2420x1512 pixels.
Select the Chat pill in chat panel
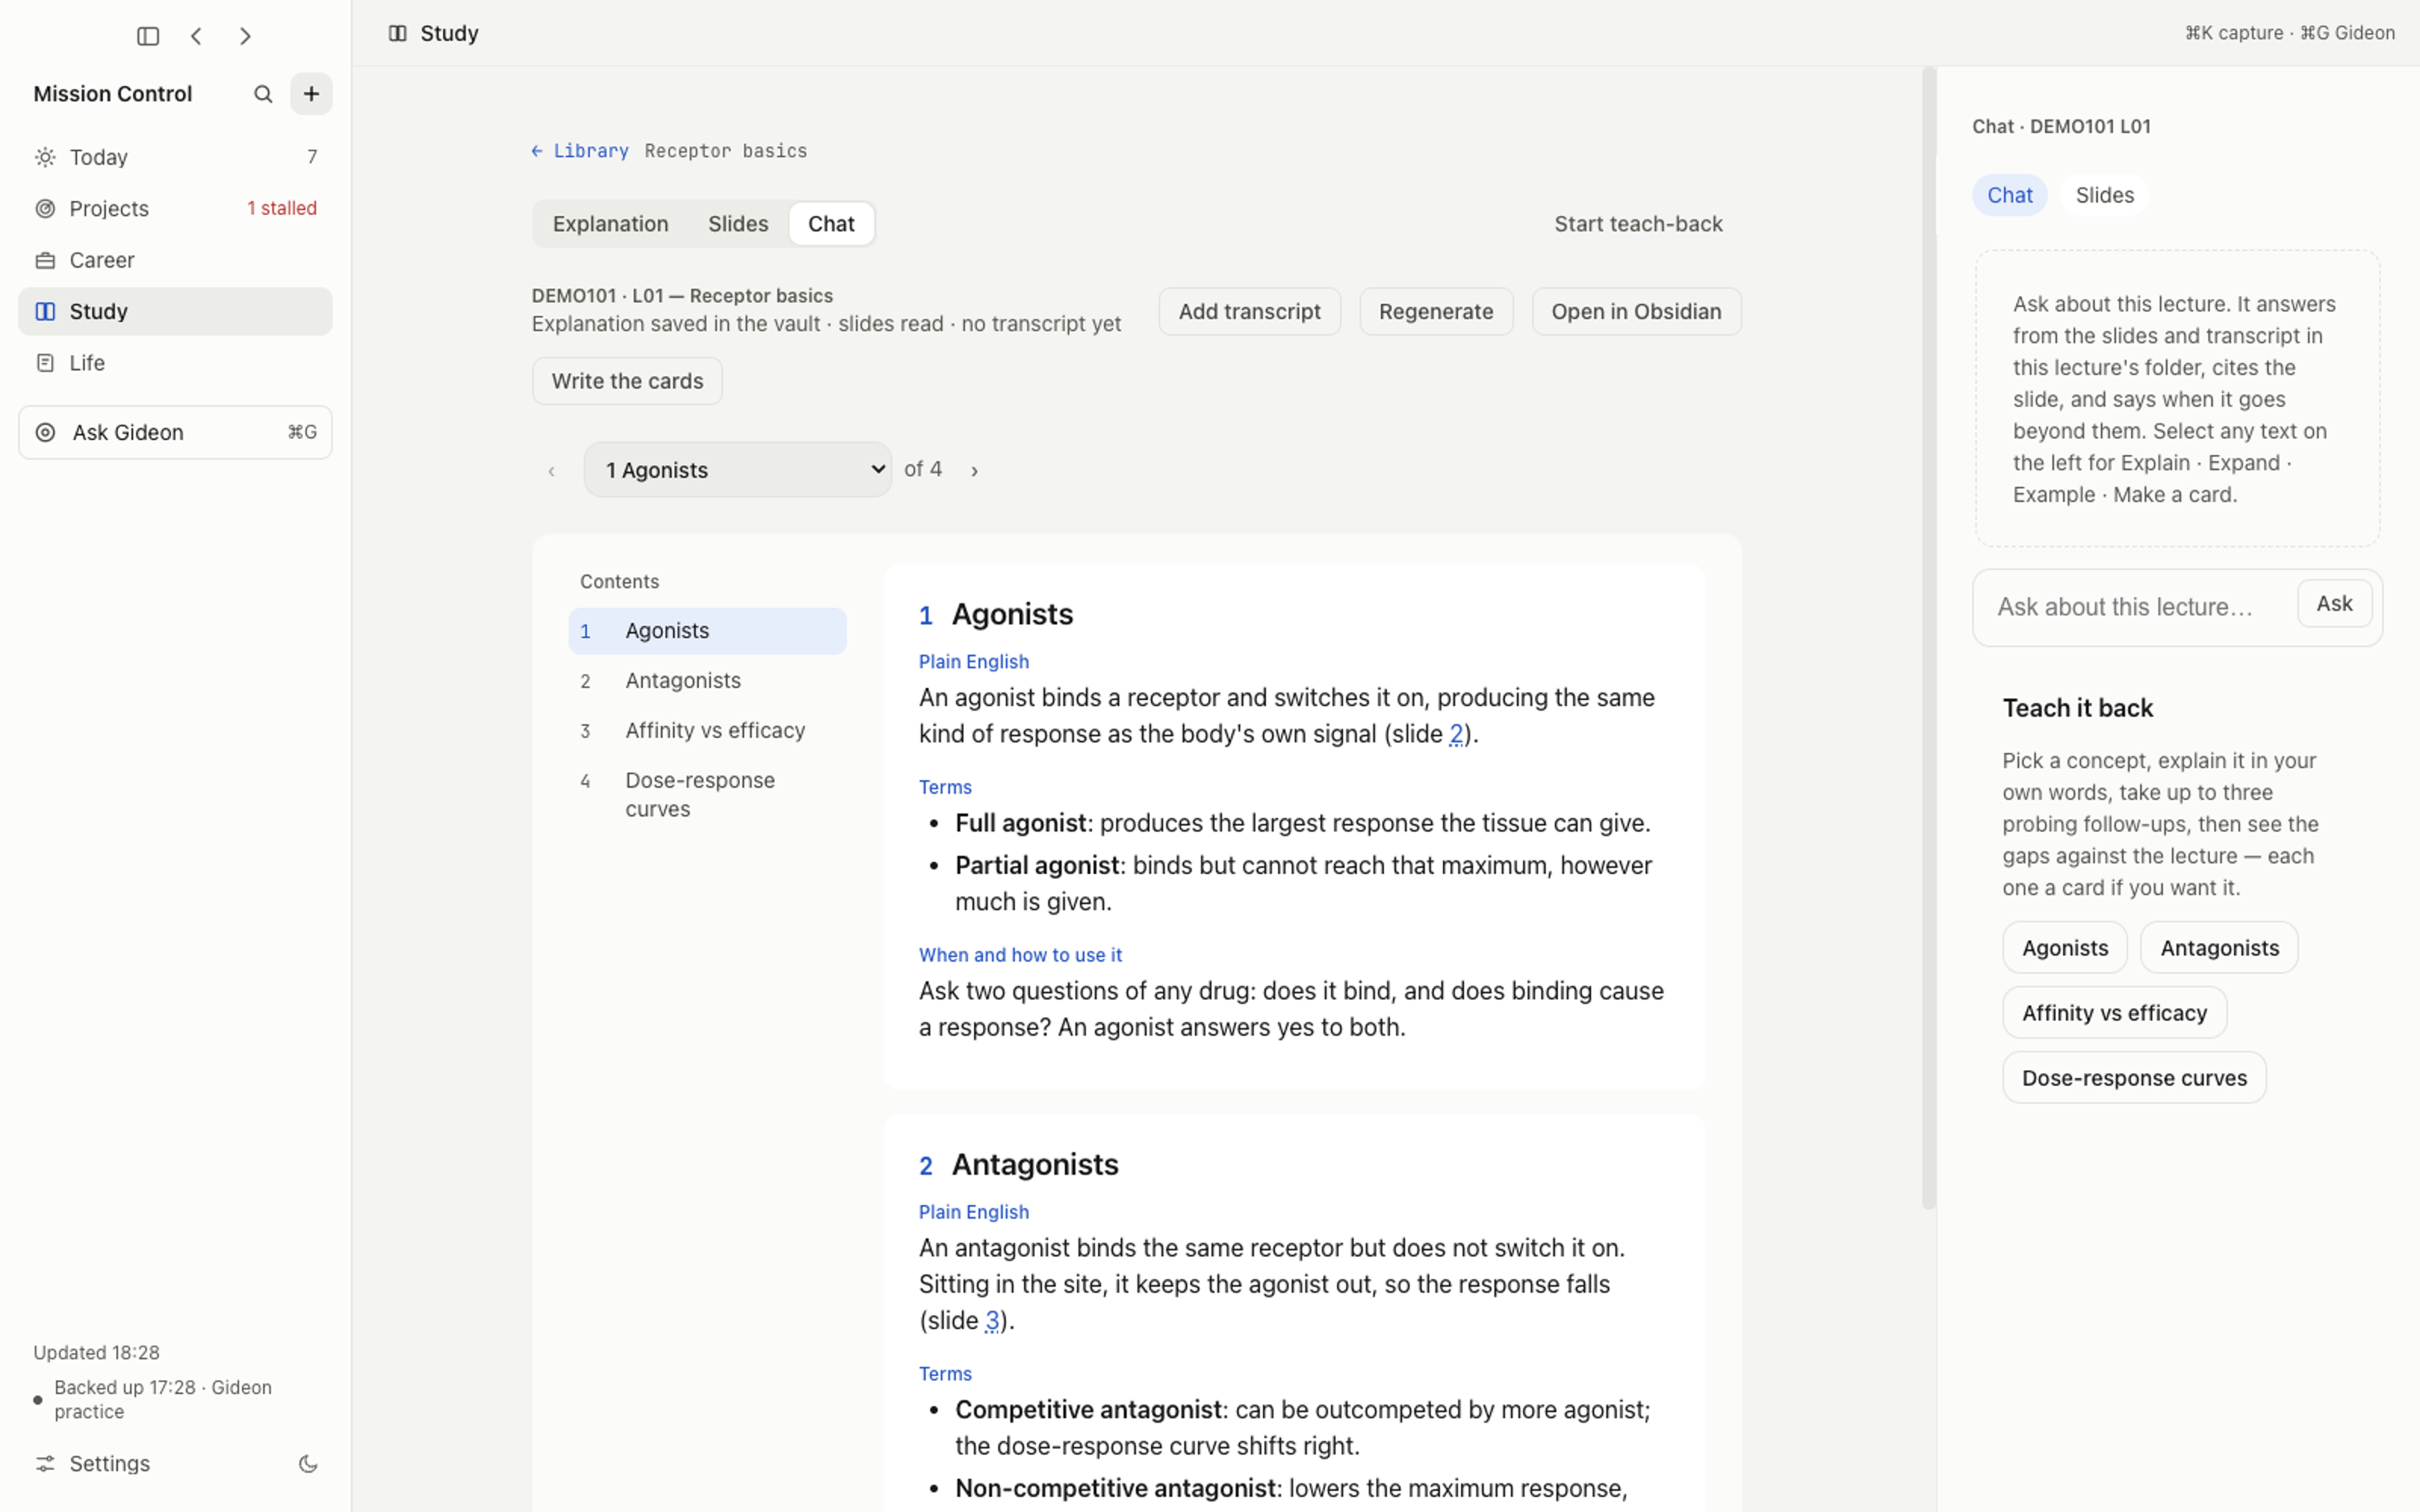[x=2009, y=195]
